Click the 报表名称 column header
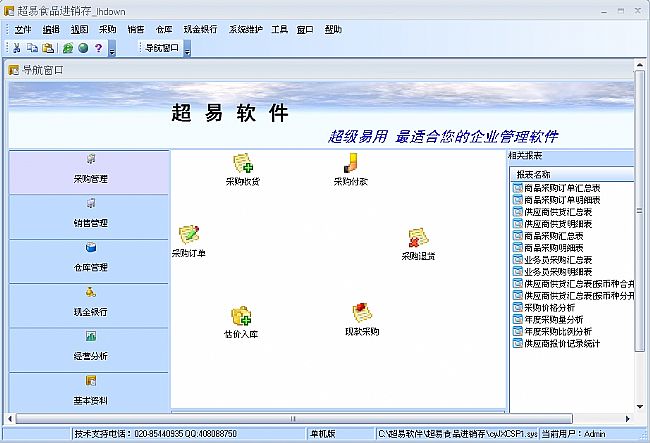 point(572,174)
